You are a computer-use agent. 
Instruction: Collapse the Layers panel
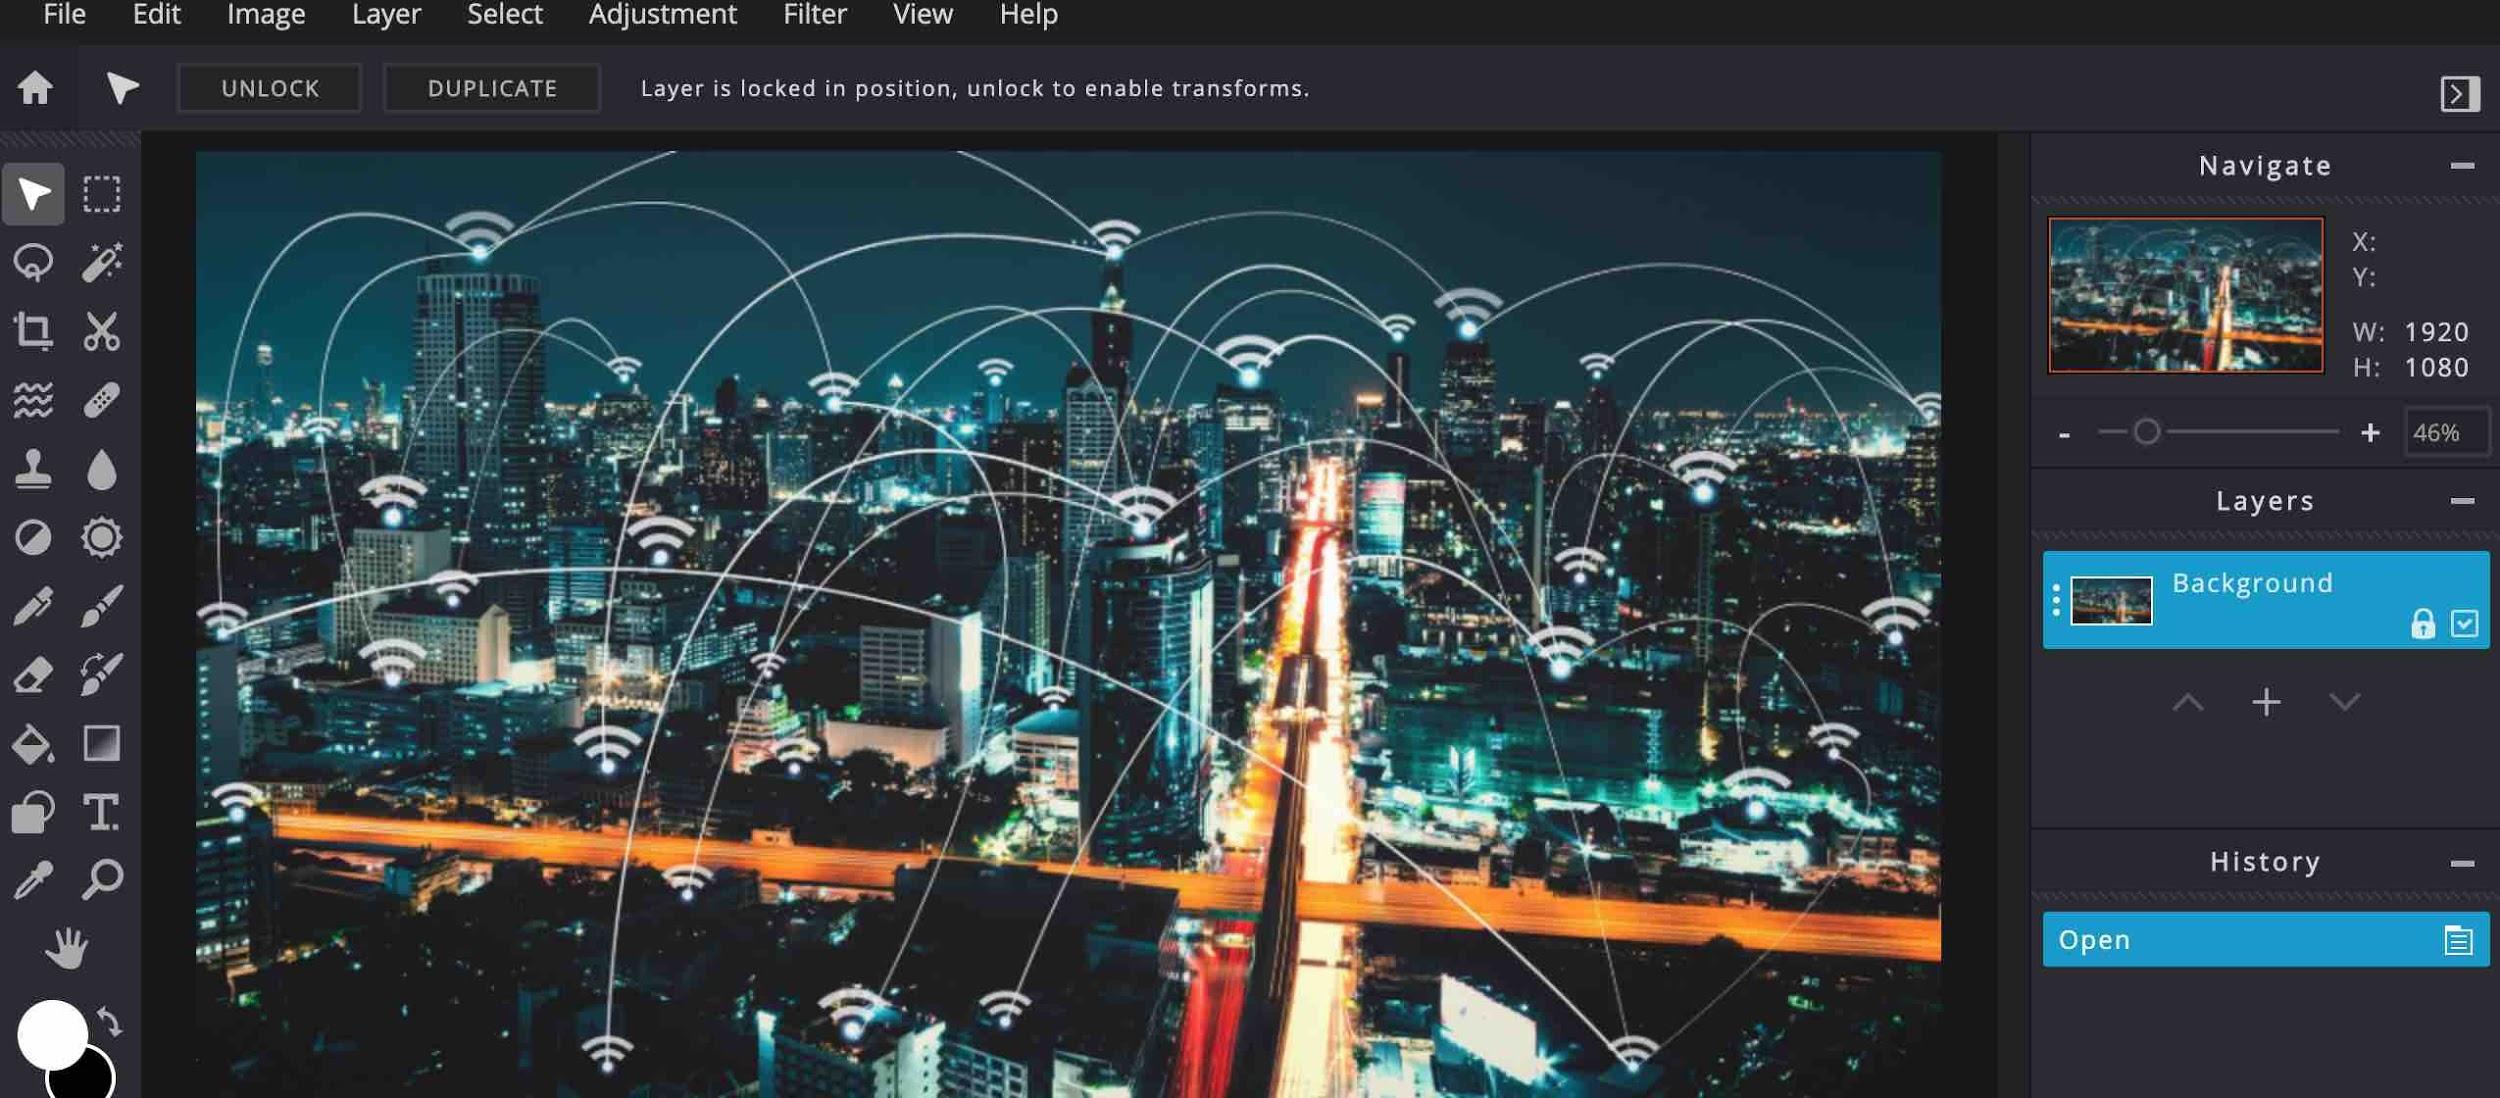point(2460,500)
